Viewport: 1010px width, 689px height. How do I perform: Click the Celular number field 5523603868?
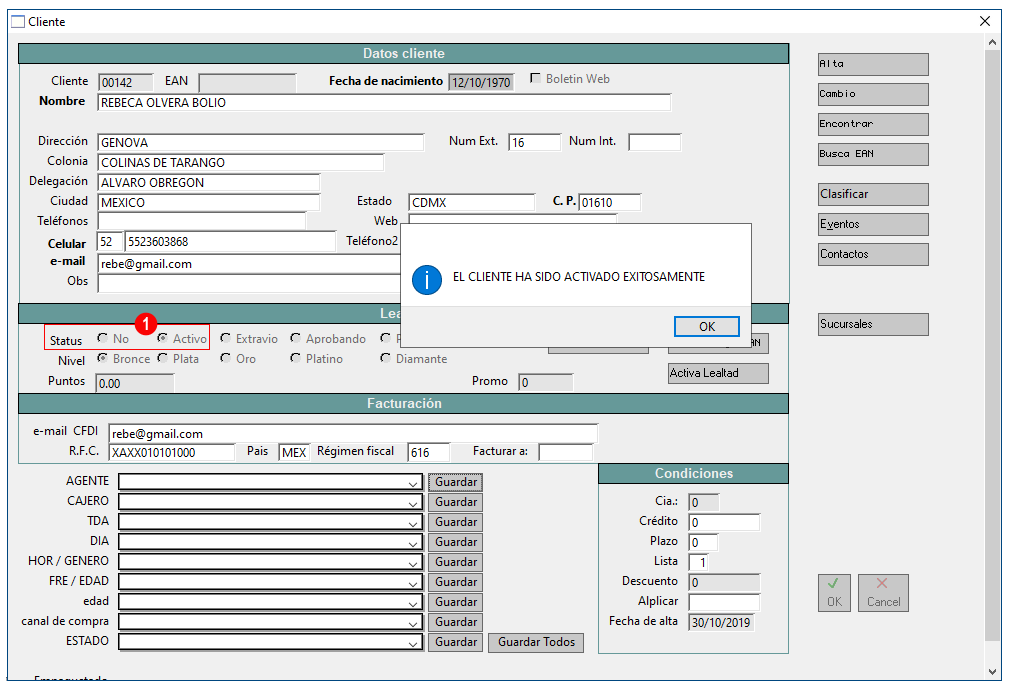tap(230, 241)
